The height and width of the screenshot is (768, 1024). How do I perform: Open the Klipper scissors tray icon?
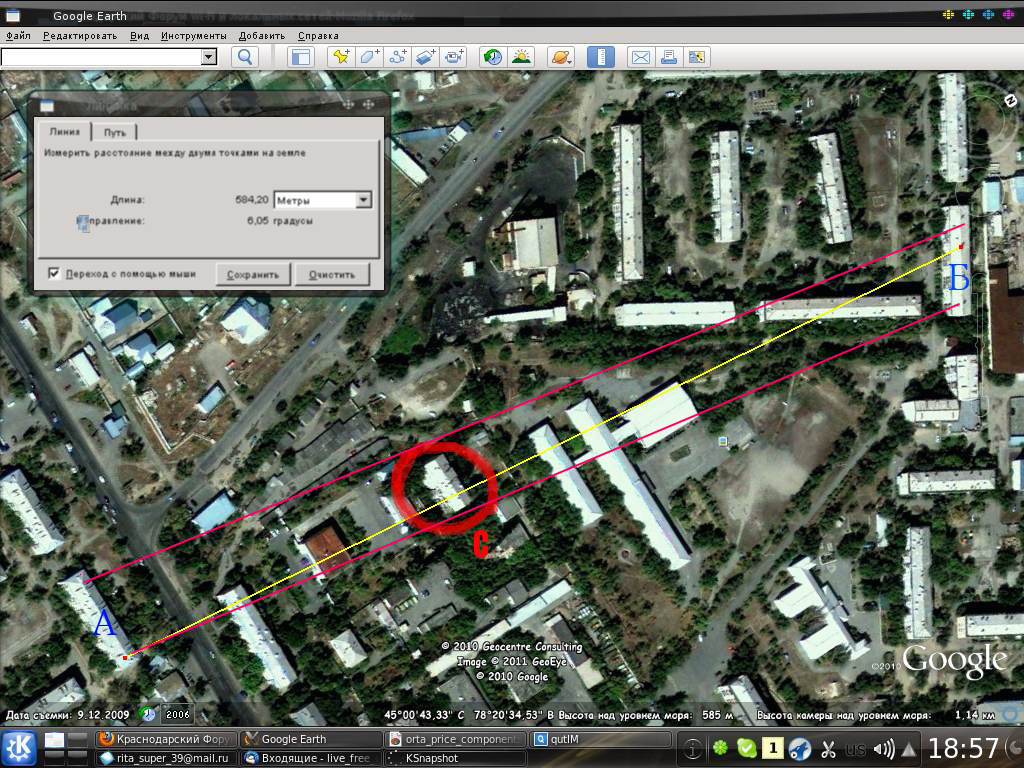point(828,749)
